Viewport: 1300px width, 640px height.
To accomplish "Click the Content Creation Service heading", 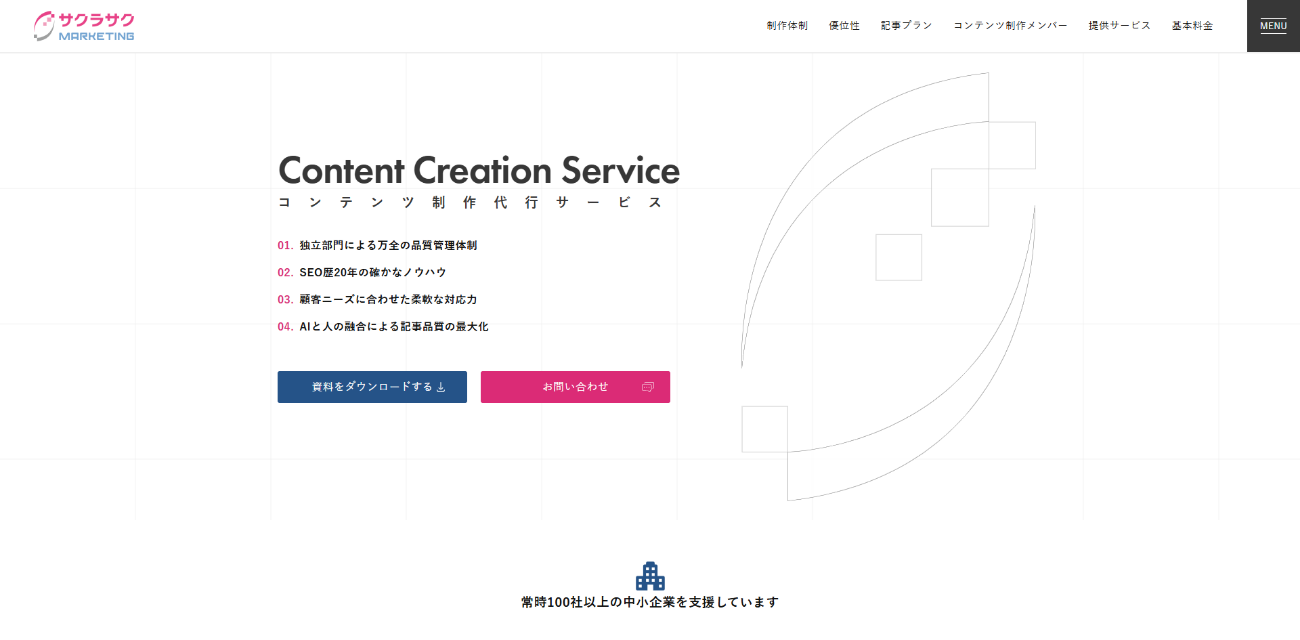I will pos(479,170).
